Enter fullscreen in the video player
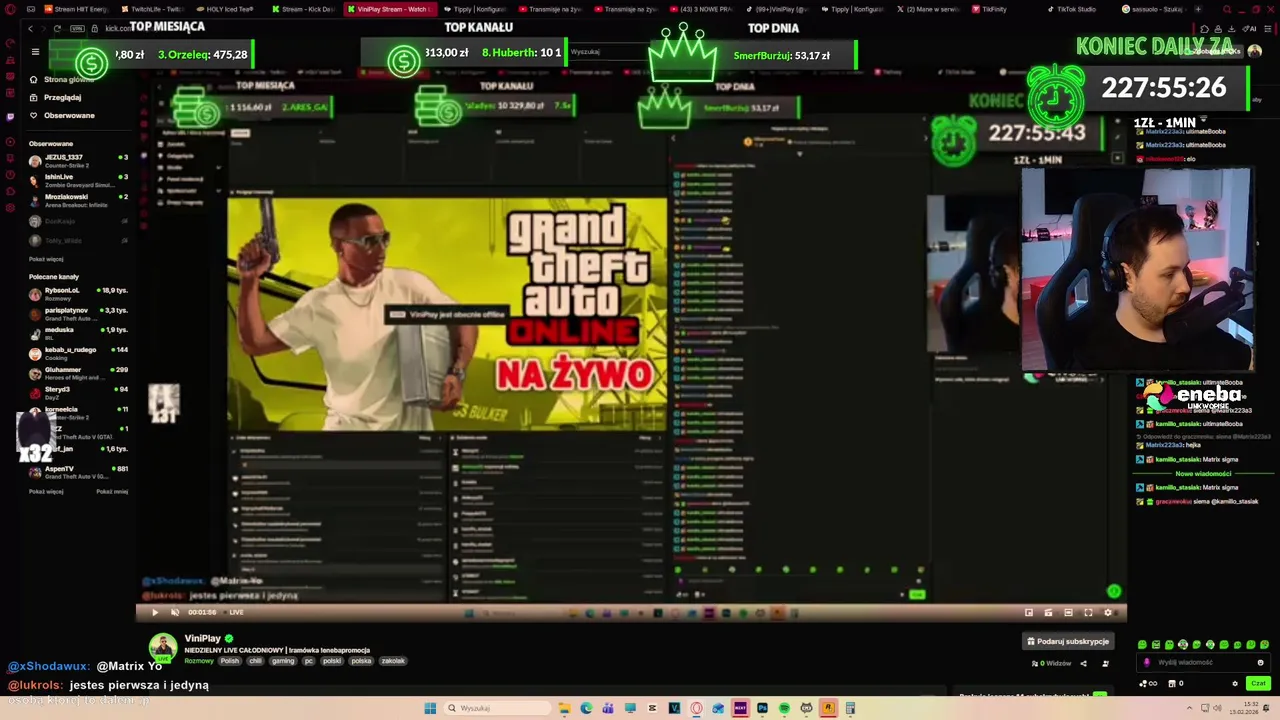This screenshot has width=1280, height=720. [x=1088, y=612]
